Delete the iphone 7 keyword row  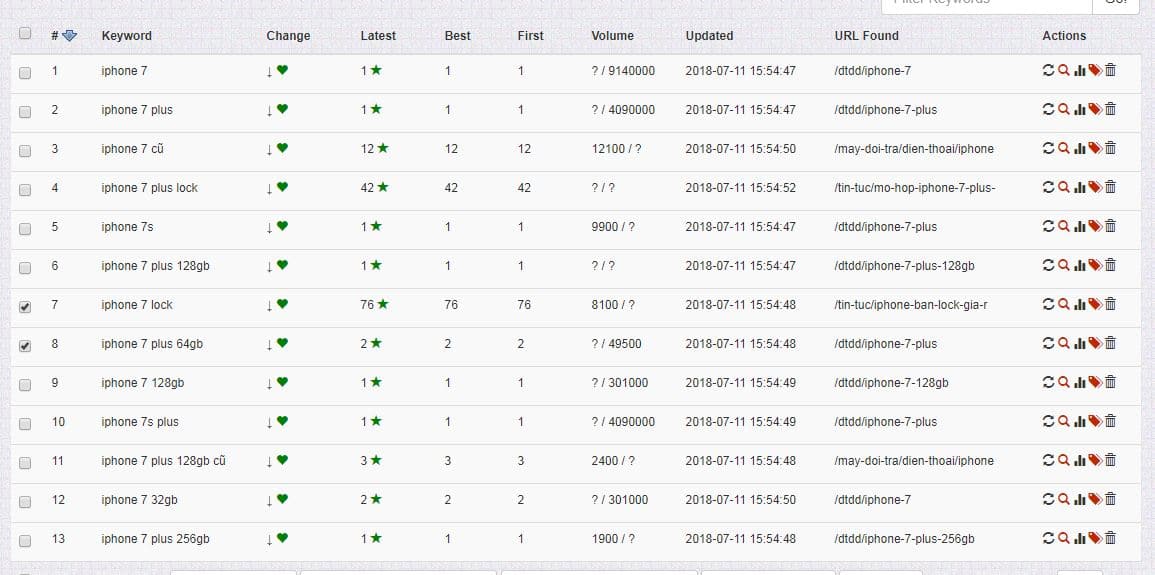tap(1111, 70)
